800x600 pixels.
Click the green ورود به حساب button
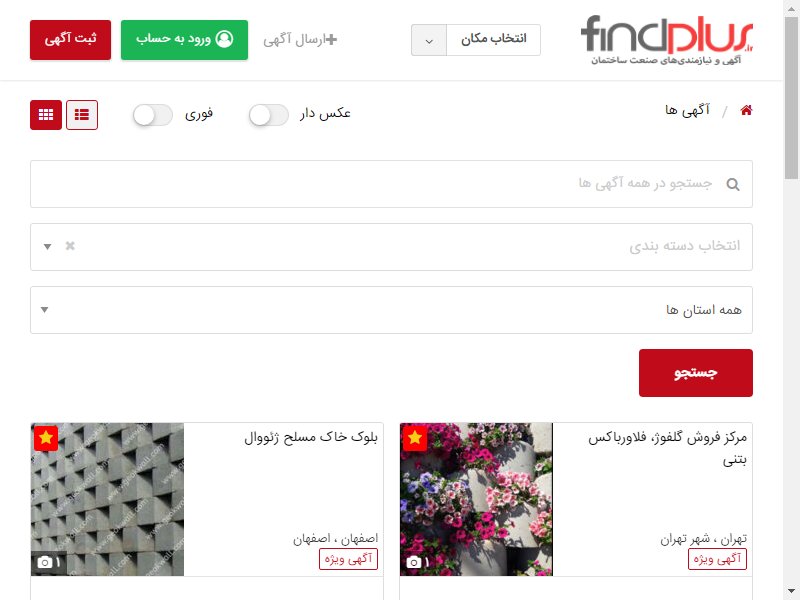tap(184, 40)
